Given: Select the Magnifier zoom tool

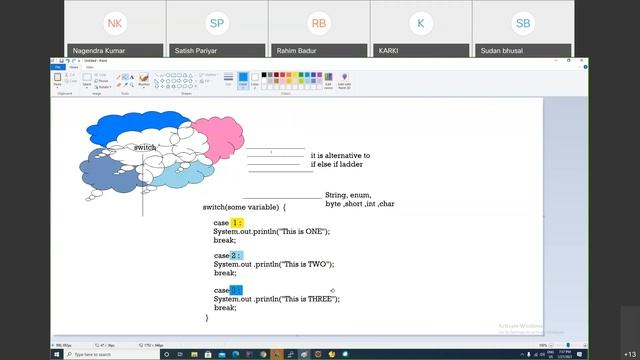Looking at the screenshot, I should point(132,84).
